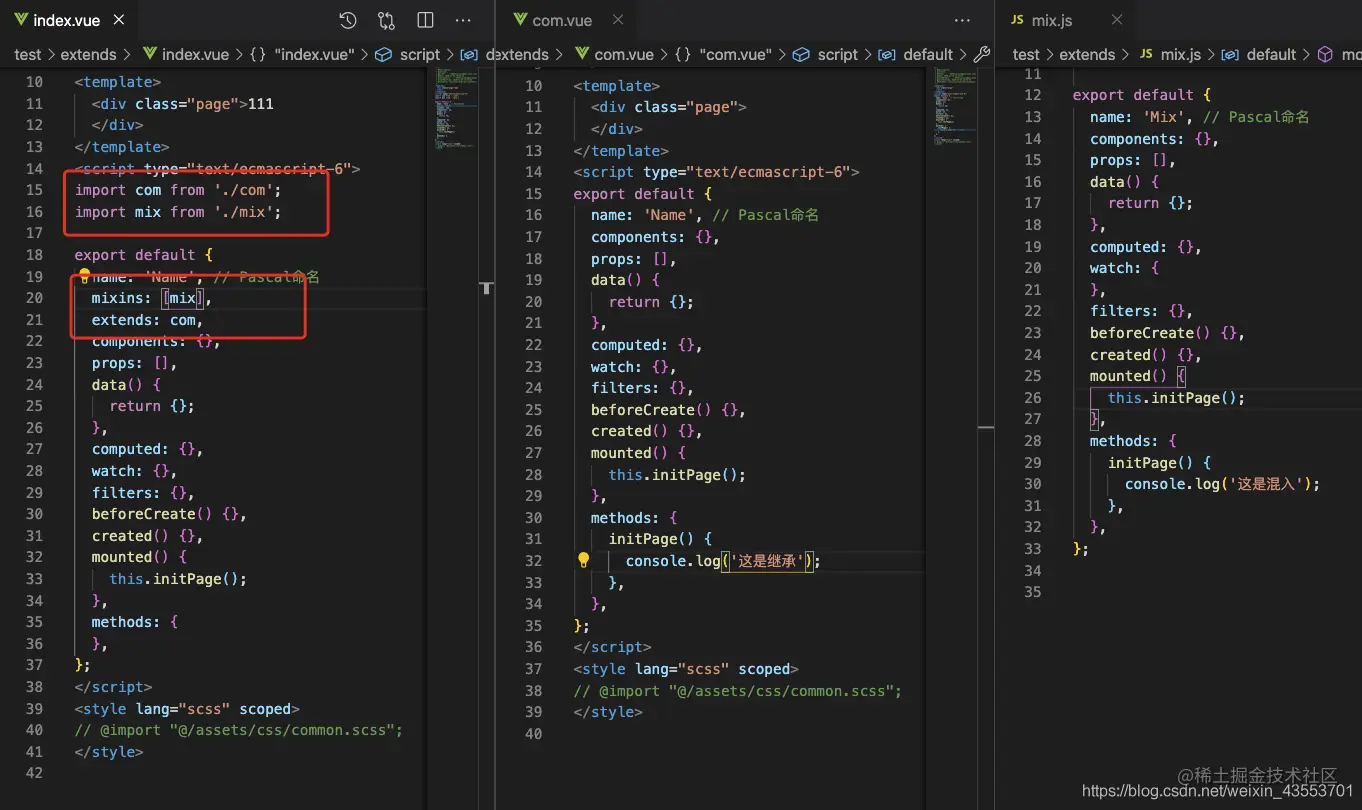Open 'script' breadcrumb in com.vue pane
Image resolution: width=1362 pixels, height=810 pixels.
(826, 55)
